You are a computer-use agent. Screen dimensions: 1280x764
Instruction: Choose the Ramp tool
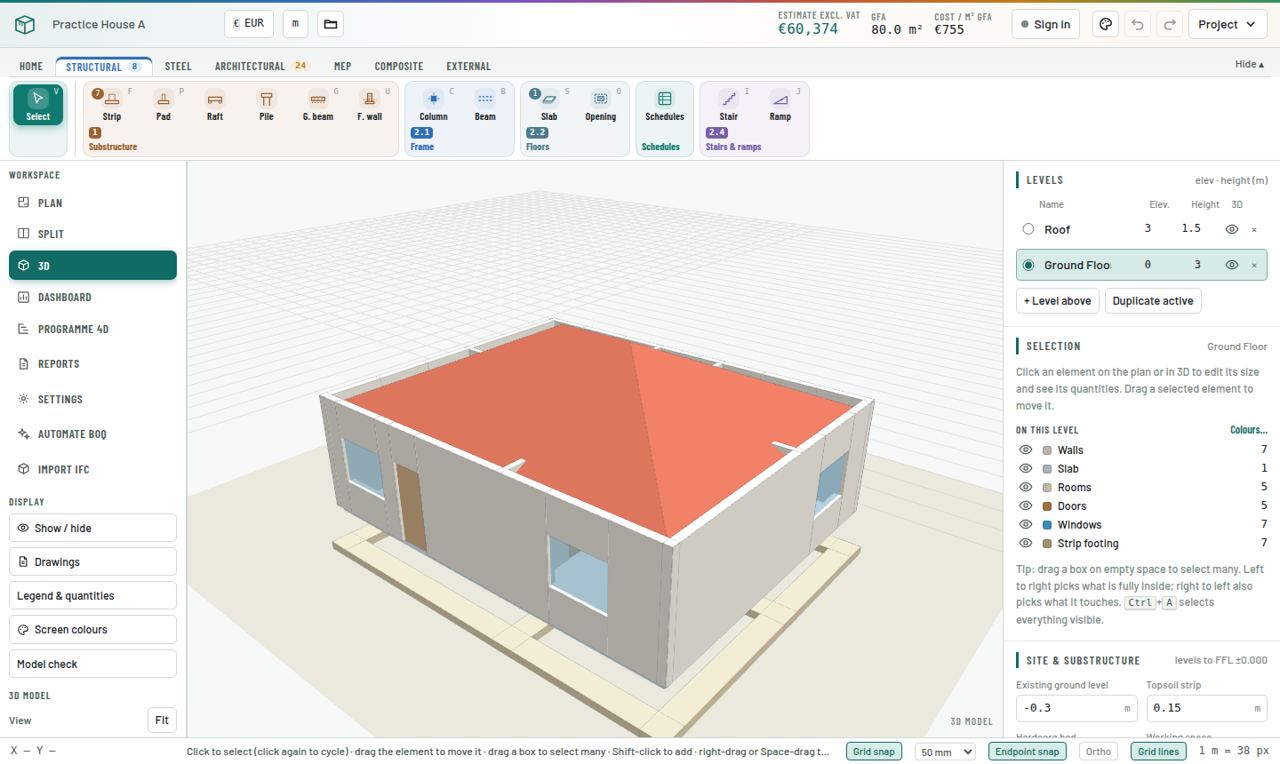coord(780,105)
